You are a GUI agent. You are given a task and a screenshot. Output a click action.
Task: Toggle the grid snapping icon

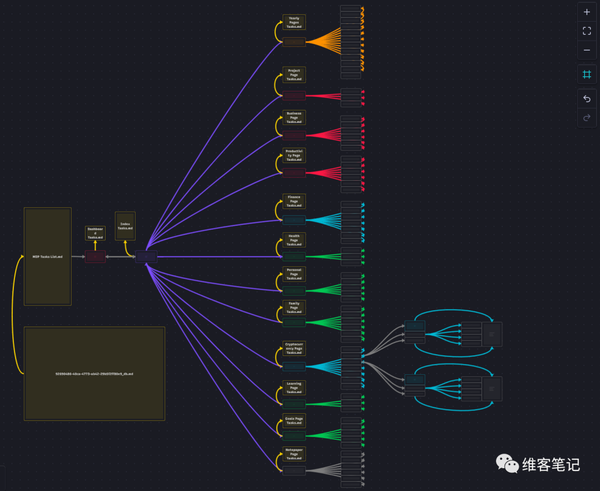coord(587,74)
